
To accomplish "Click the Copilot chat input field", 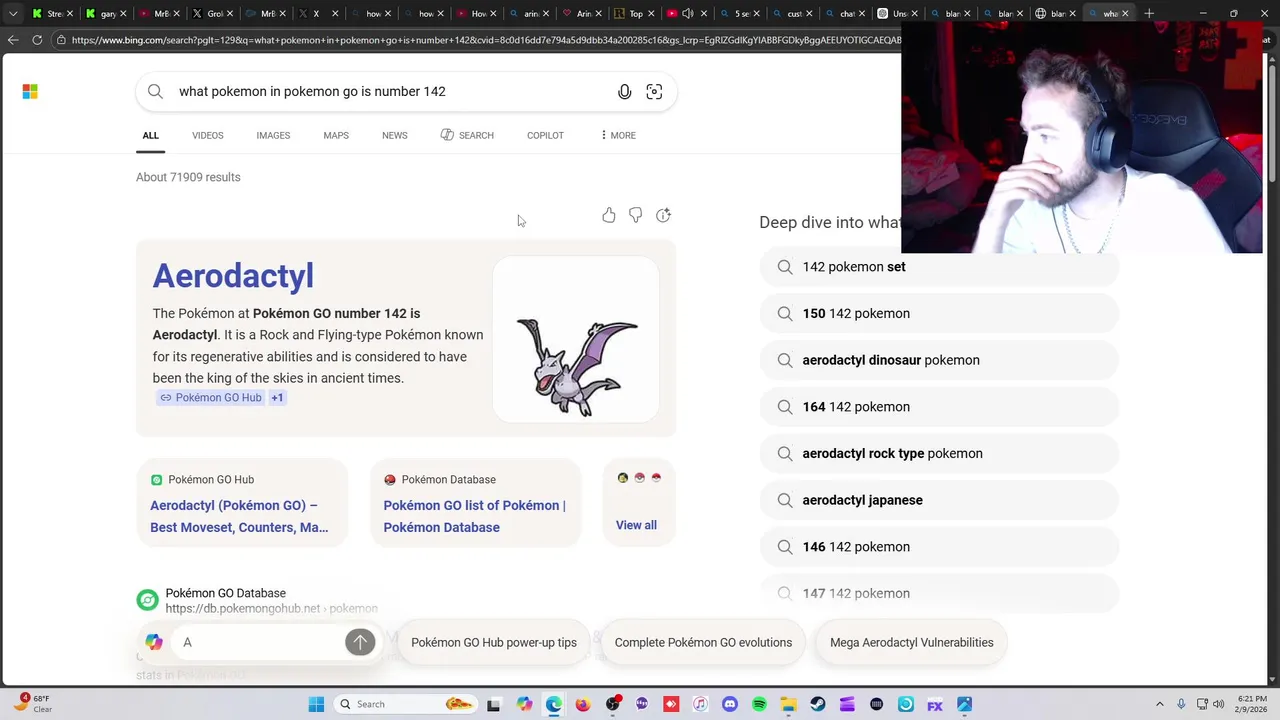I will (260, 642).
